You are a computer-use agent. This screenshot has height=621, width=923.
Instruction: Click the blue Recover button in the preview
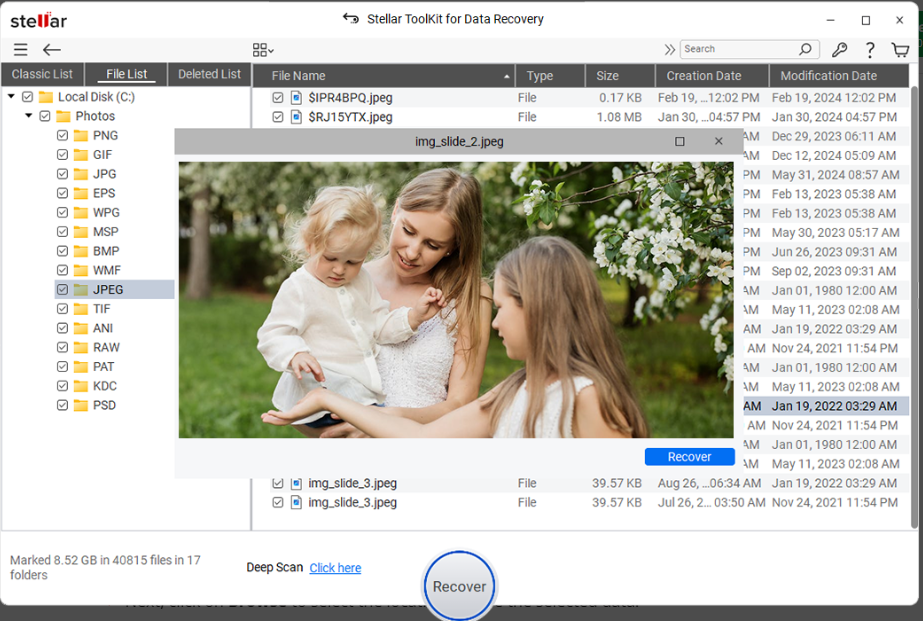click(689, 456)
